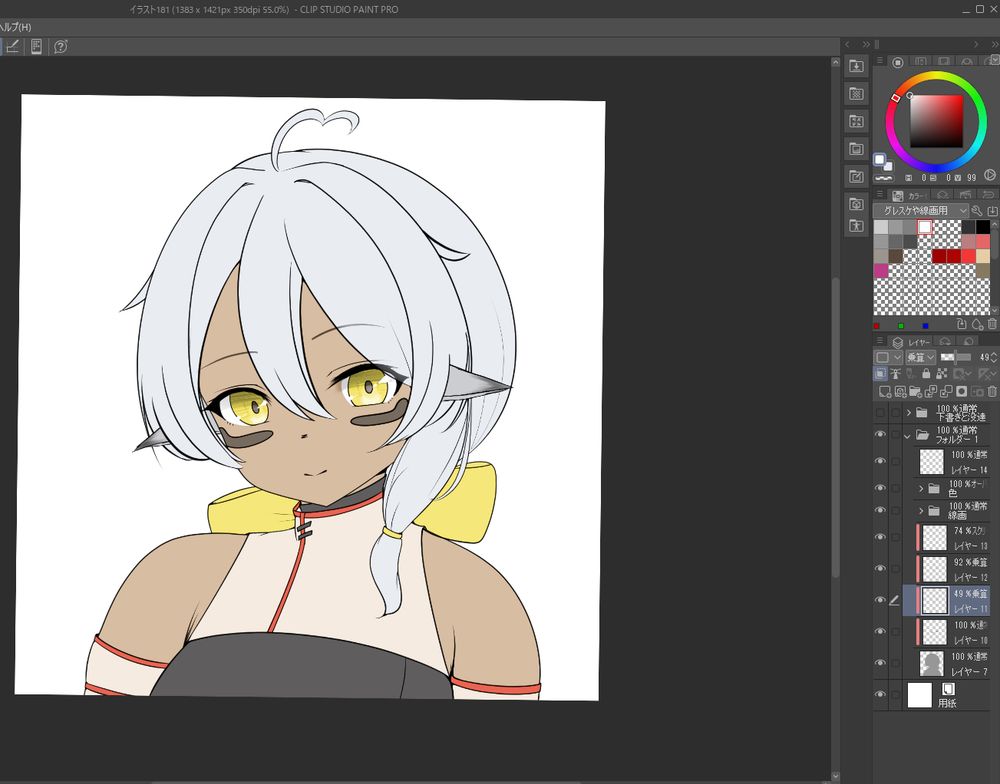Create a new layer folder
1000x784 pixels.
click(915, 391)
